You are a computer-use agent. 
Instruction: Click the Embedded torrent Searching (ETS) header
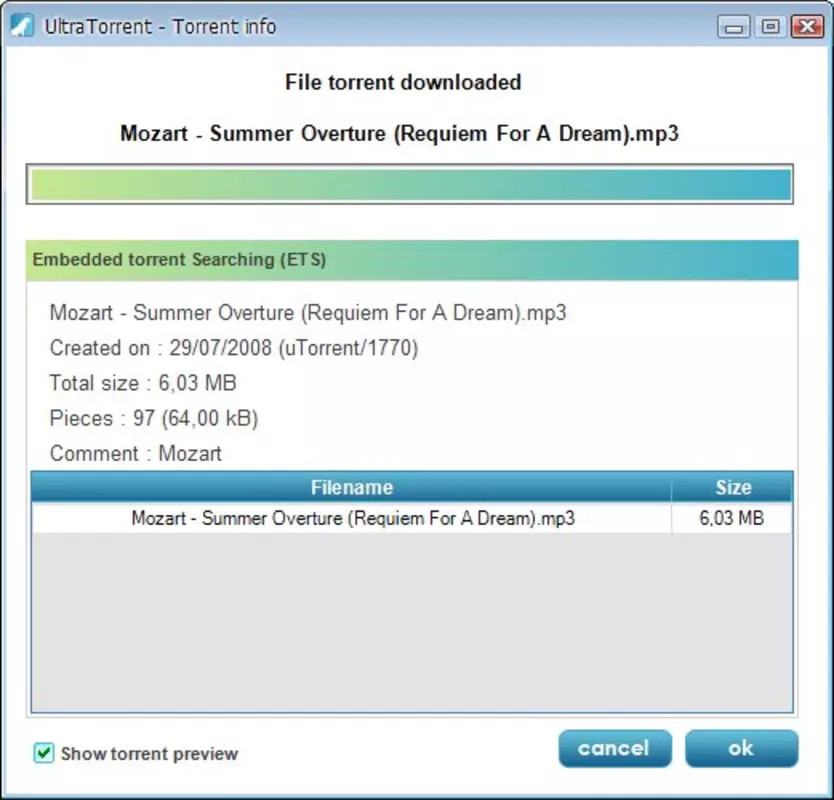tap(412, 260)
